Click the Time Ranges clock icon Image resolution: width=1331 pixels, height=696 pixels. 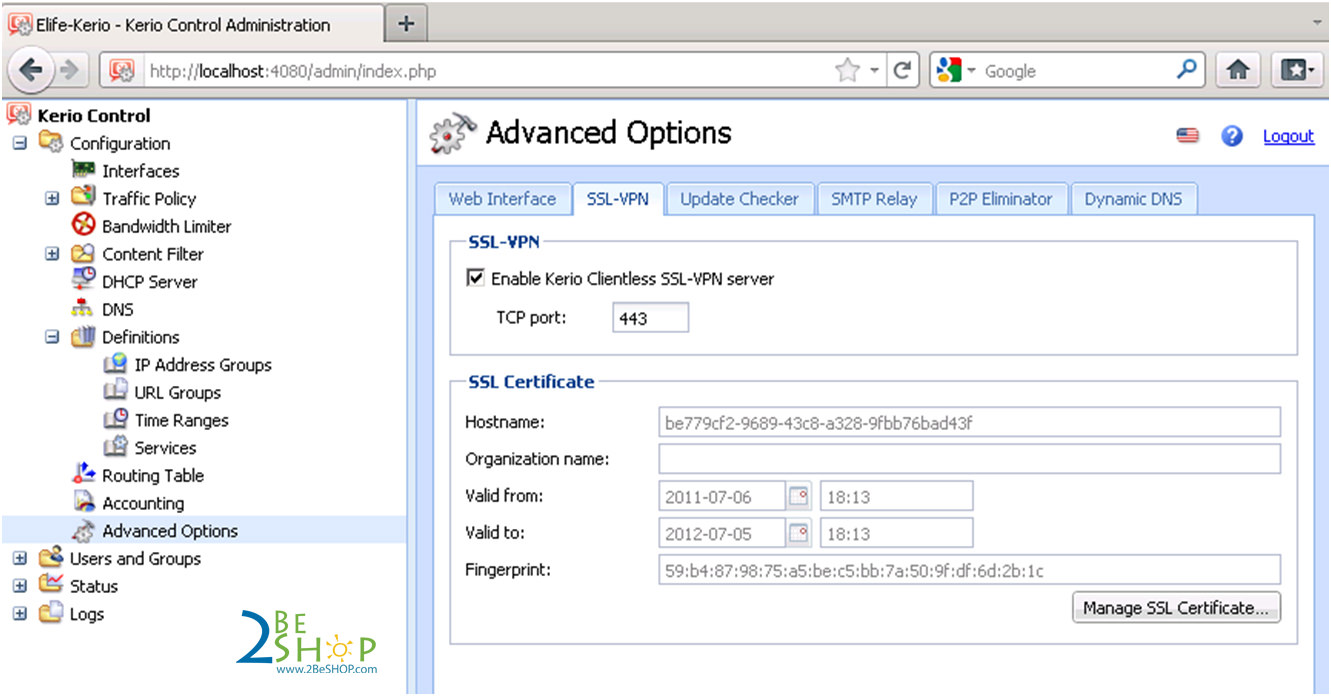coord(116,420)
